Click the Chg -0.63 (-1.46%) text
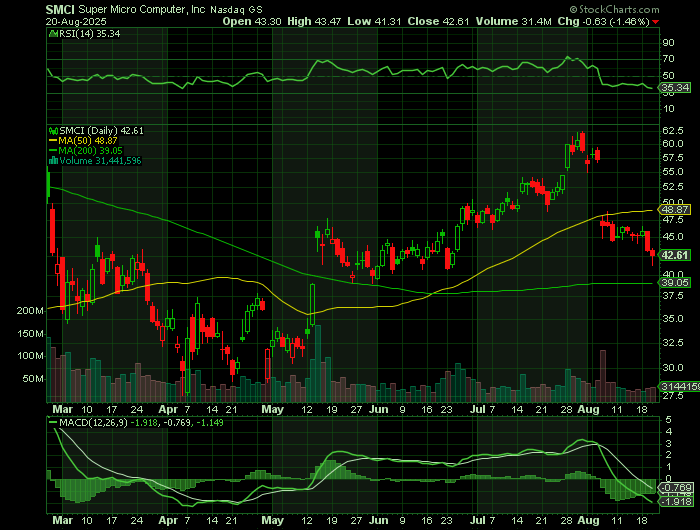This screenshot has width=700, height=530. coord(603,21)
